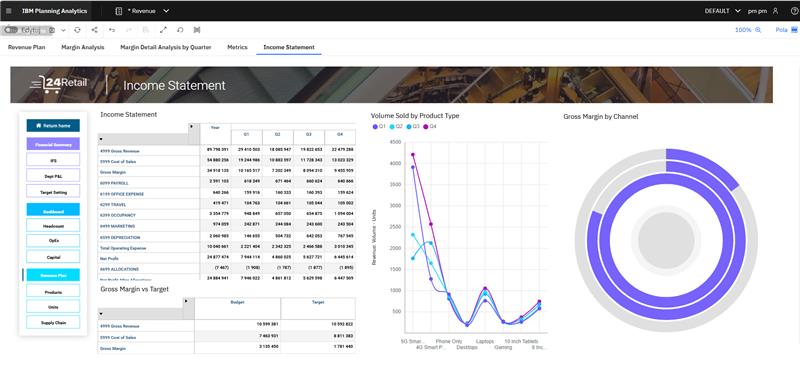The width and height of the screenshot is (800, 383).
Task: Toggle the Q3 legend dot in chart
Action: (409, 126)
